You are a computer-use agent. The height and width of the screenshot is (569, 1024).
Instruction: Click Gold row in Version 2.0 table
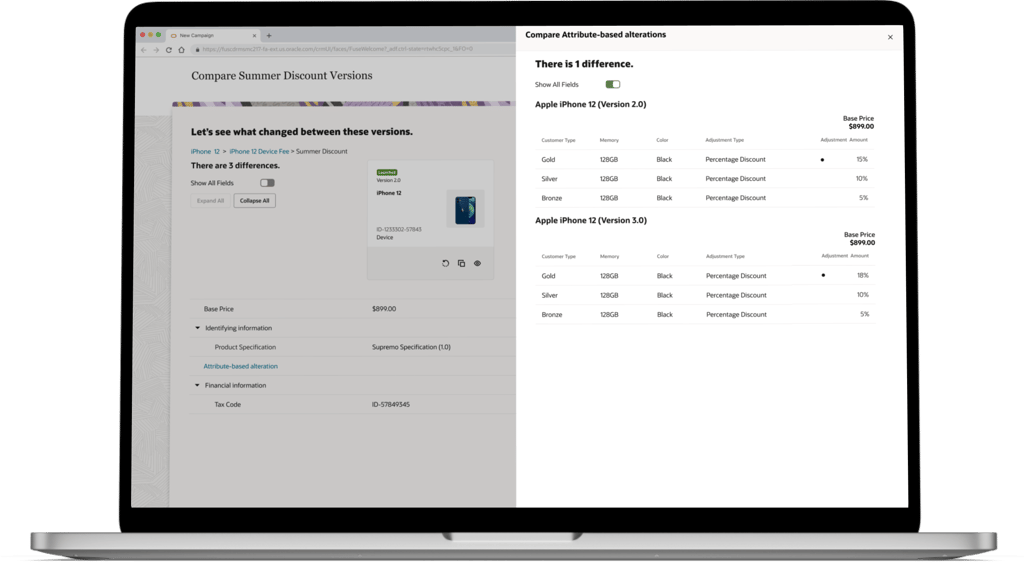coord(705,159)
